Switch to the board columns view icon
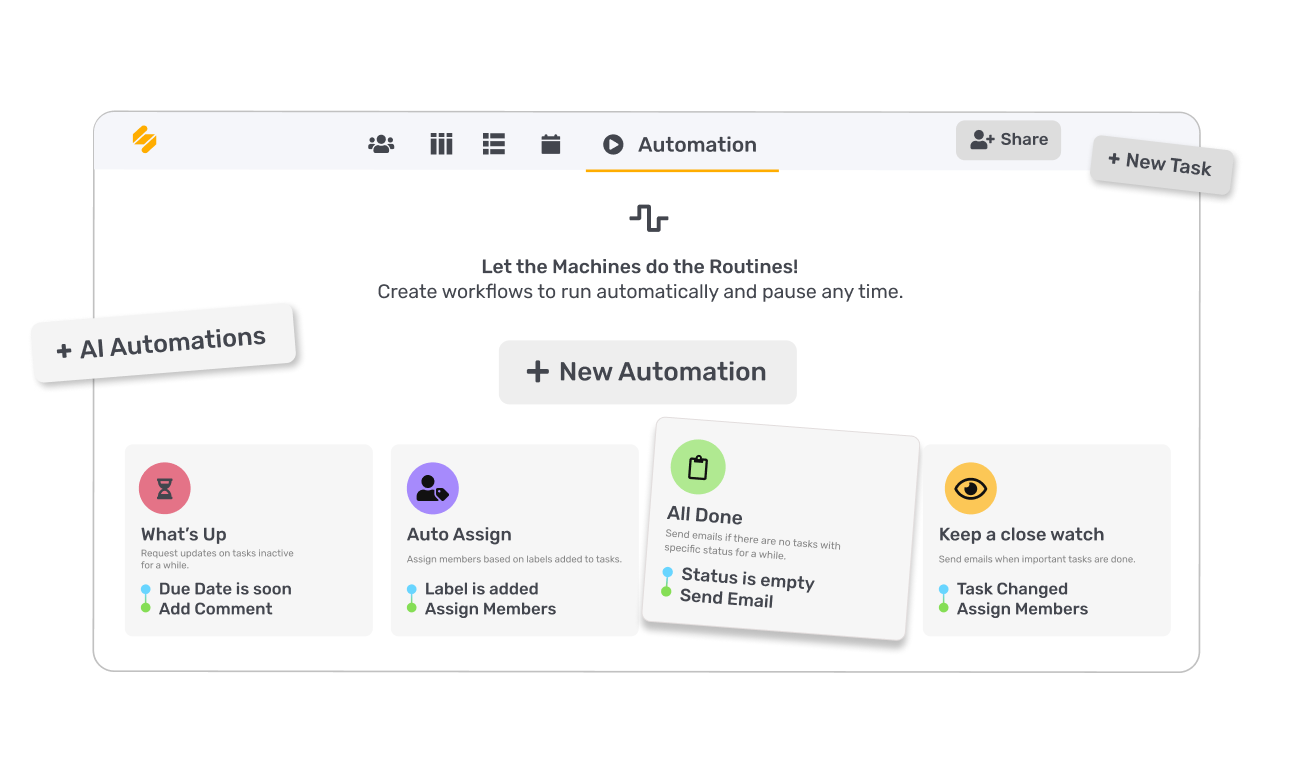Image resolution: width=1292 pixels, height=772 pixels. pyautogui.click(x=441, y=144)
